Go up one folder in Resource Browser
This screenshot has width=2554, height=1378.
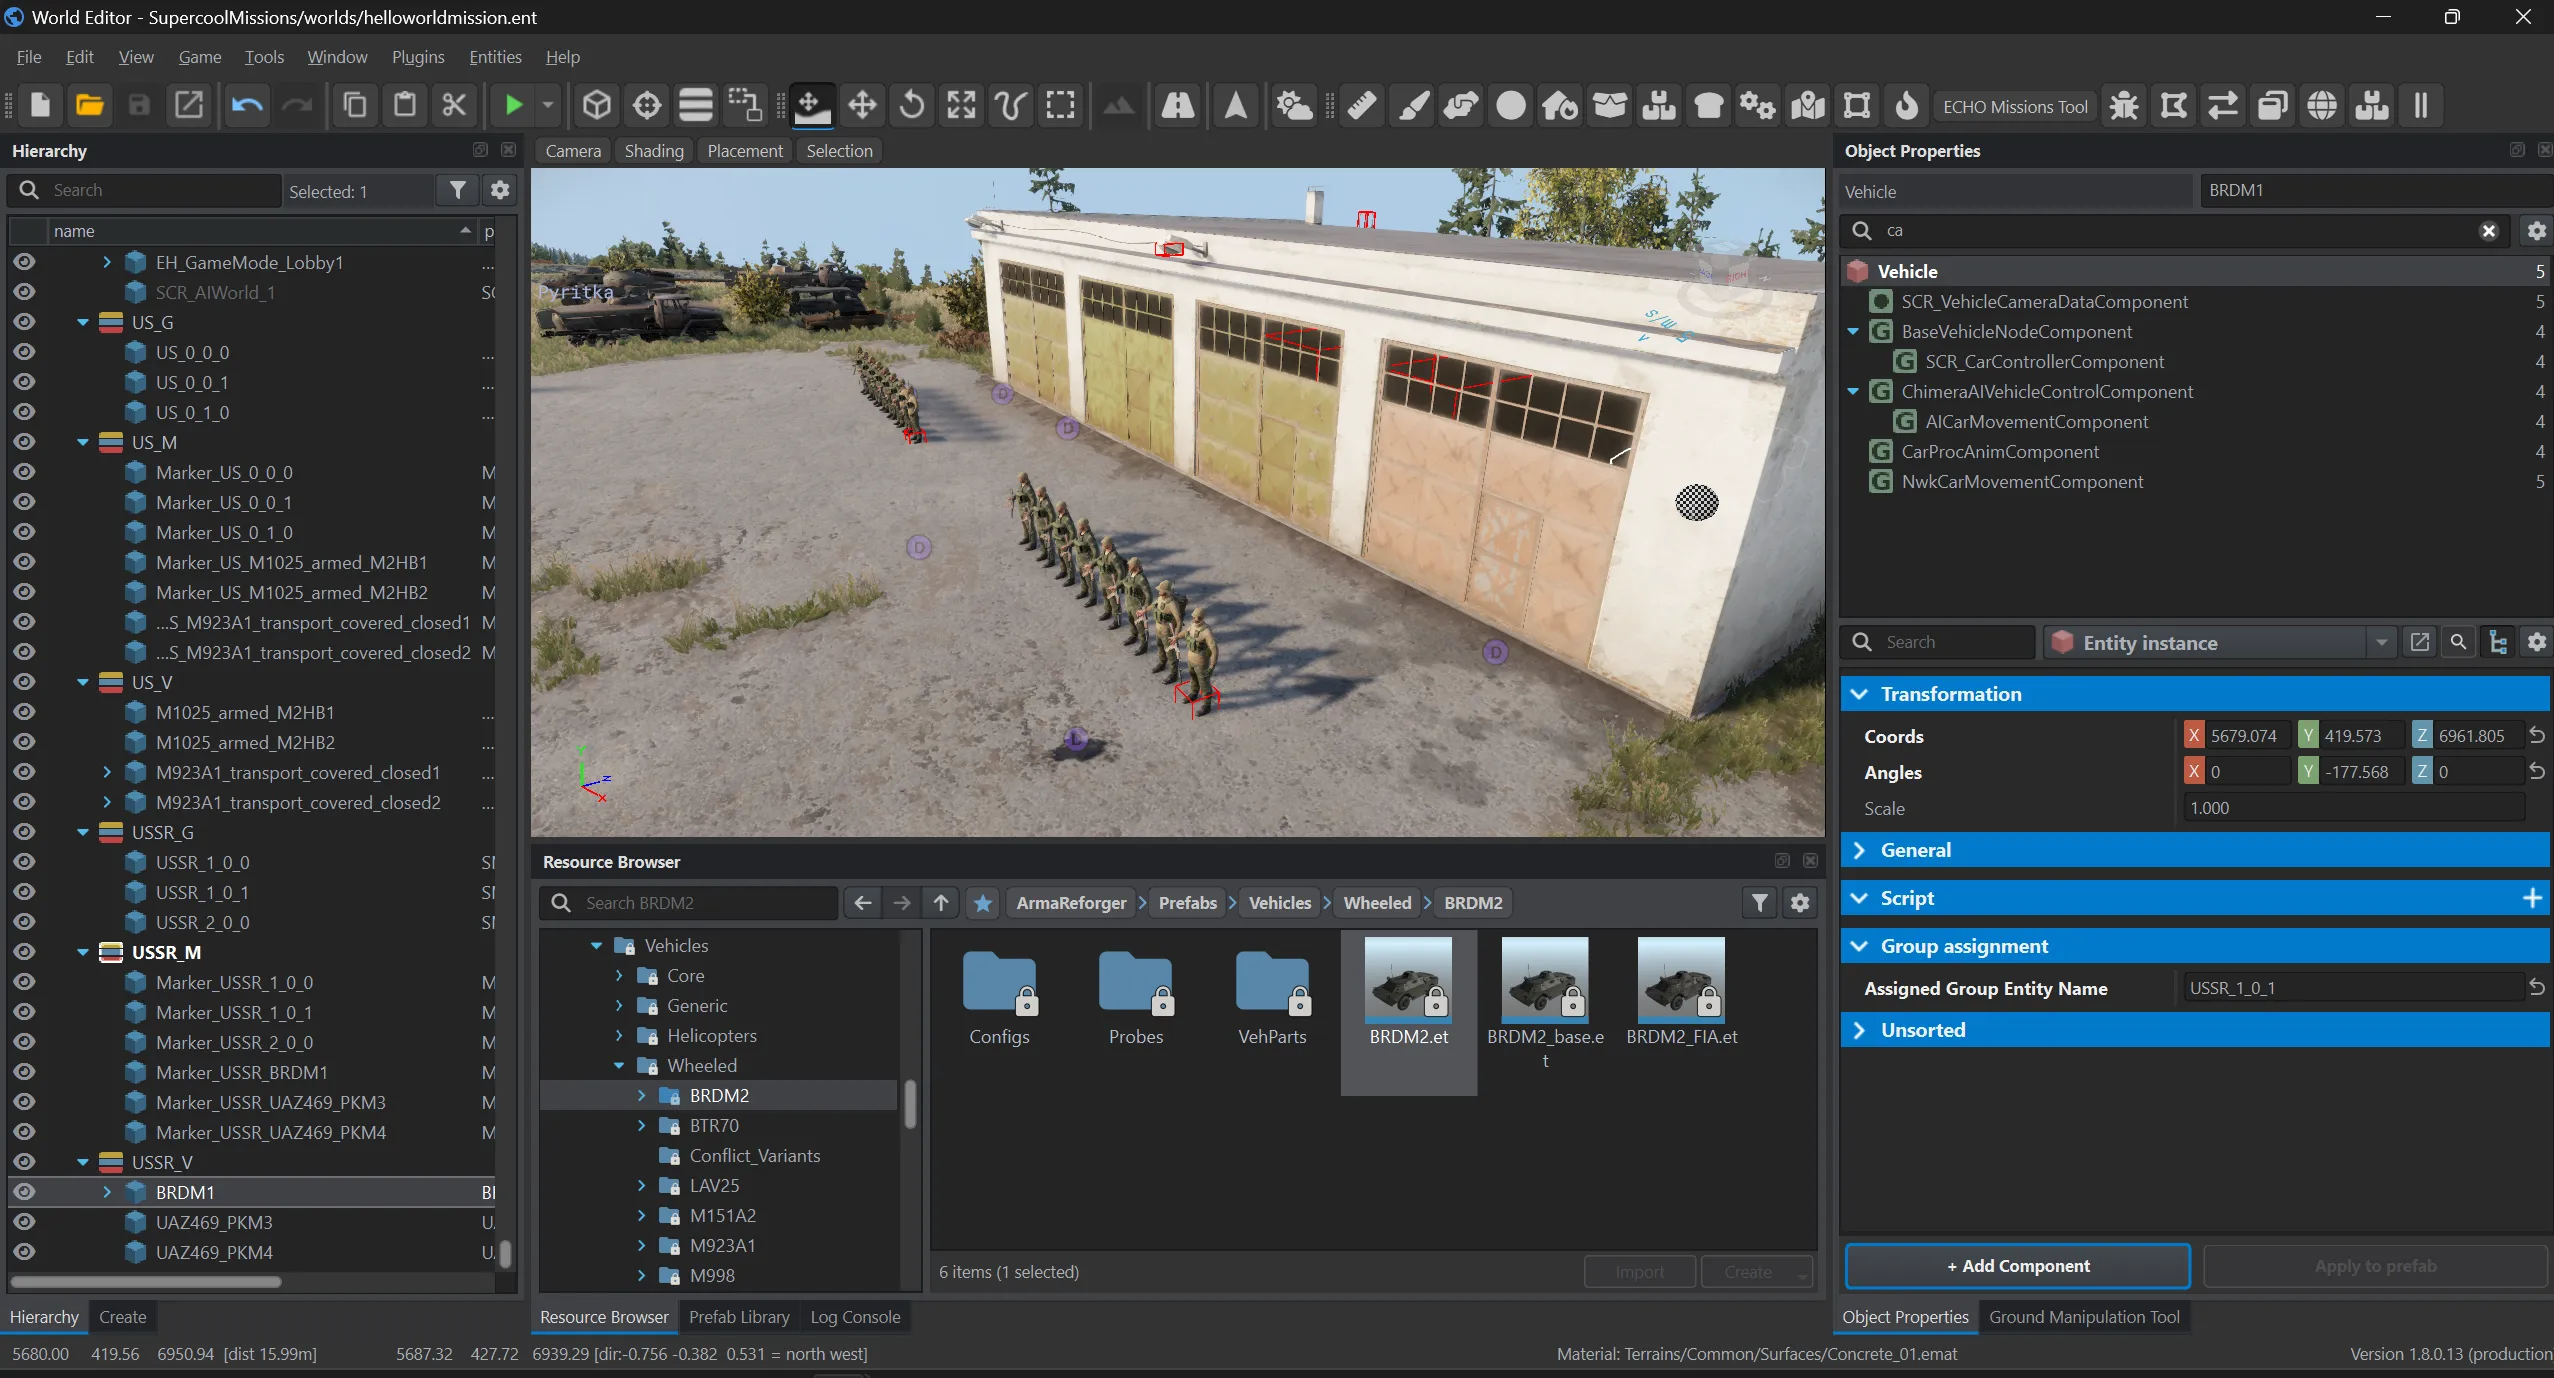[941, 903]
